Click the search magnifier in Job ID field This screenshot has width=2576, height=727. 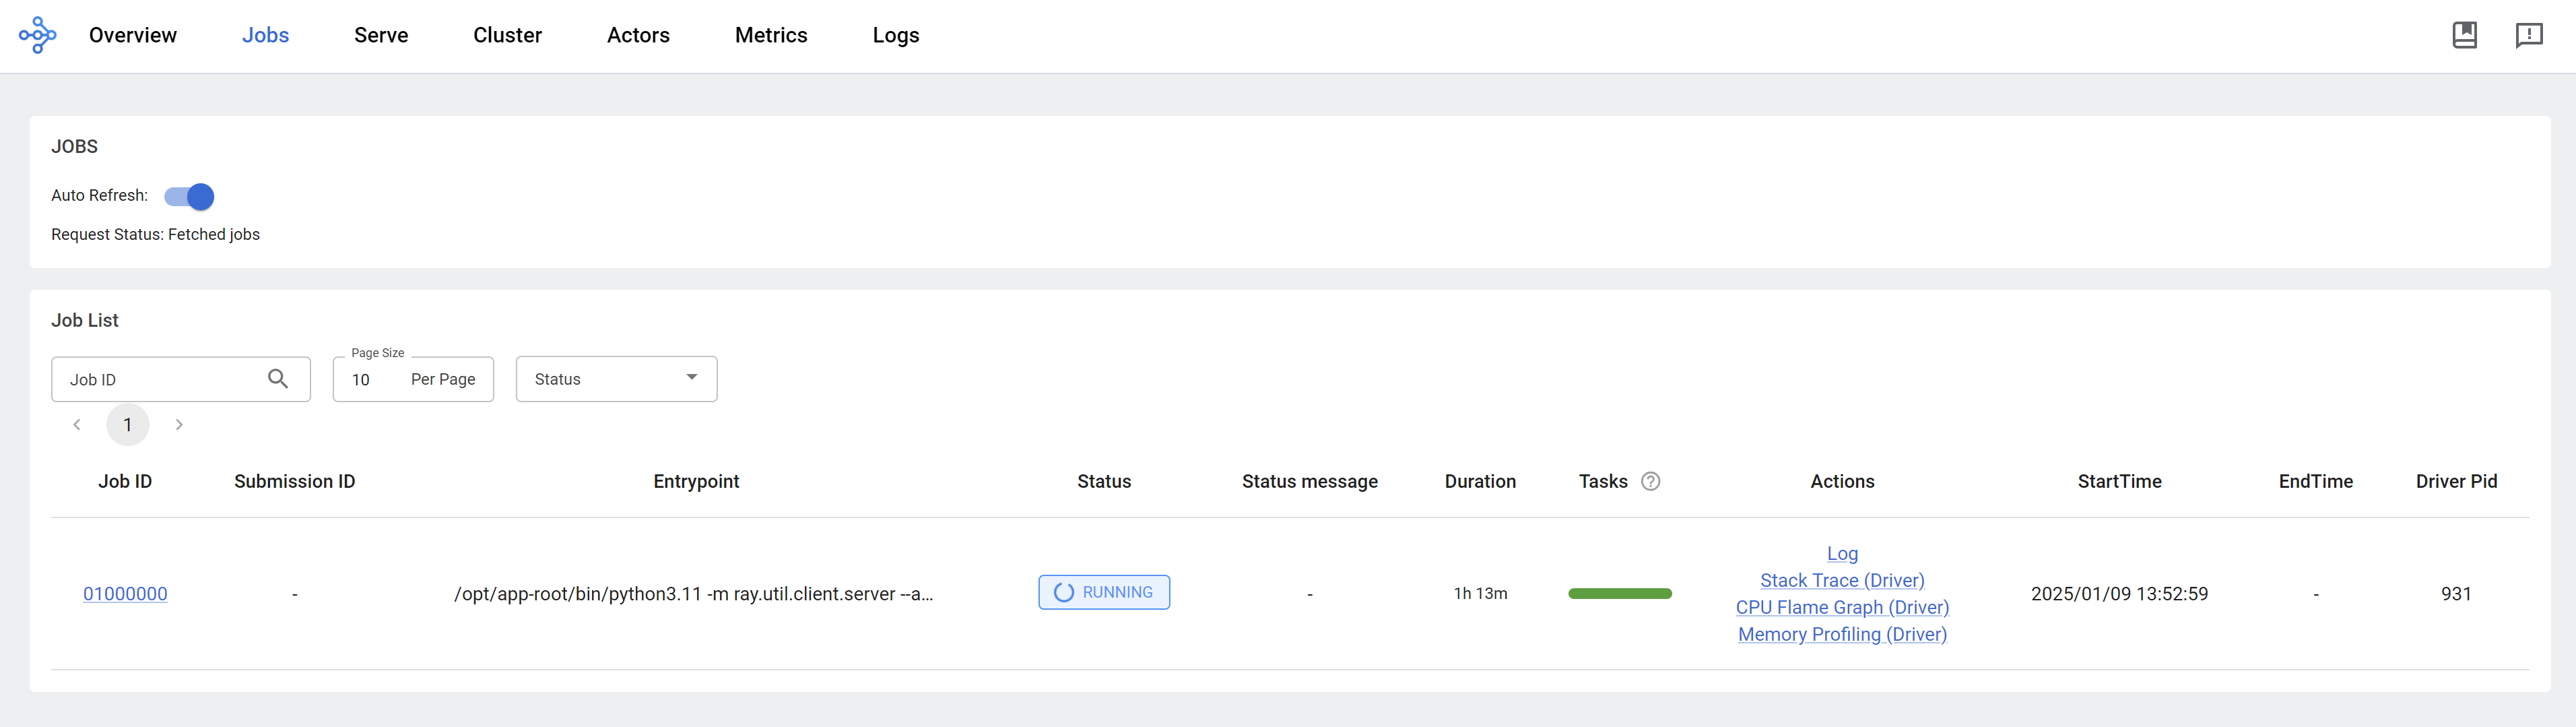(x=278, y=379)
